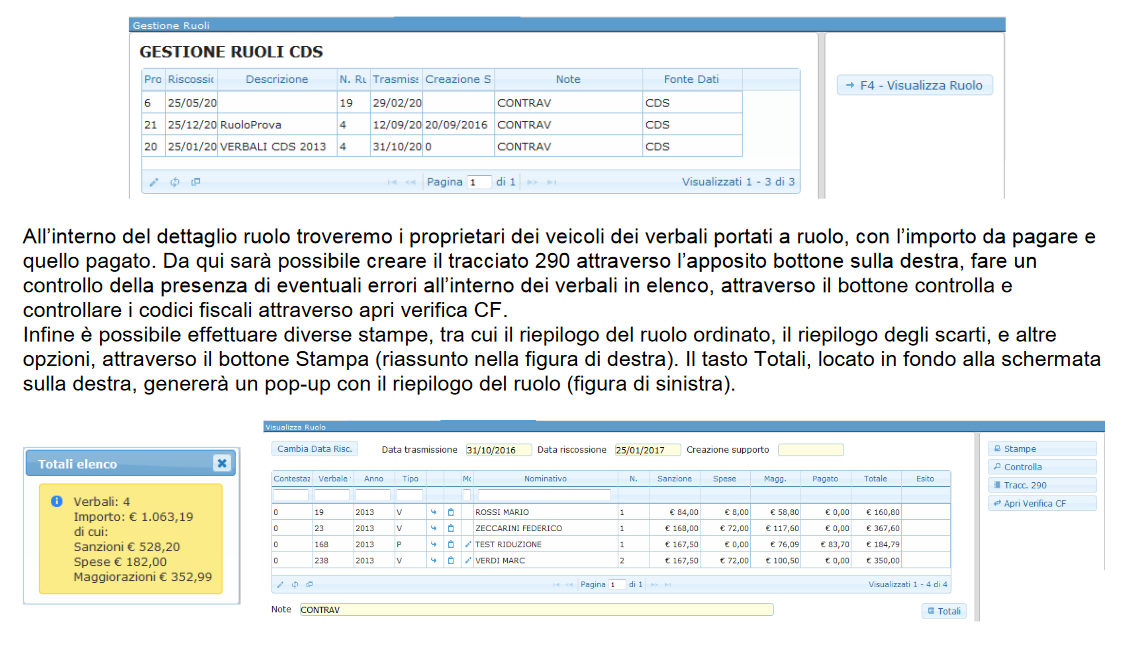1146x652 pixels.
Task: Click clipboard icon in ZECCARINI FEDERICO row
Action: [x=451, y=528]
